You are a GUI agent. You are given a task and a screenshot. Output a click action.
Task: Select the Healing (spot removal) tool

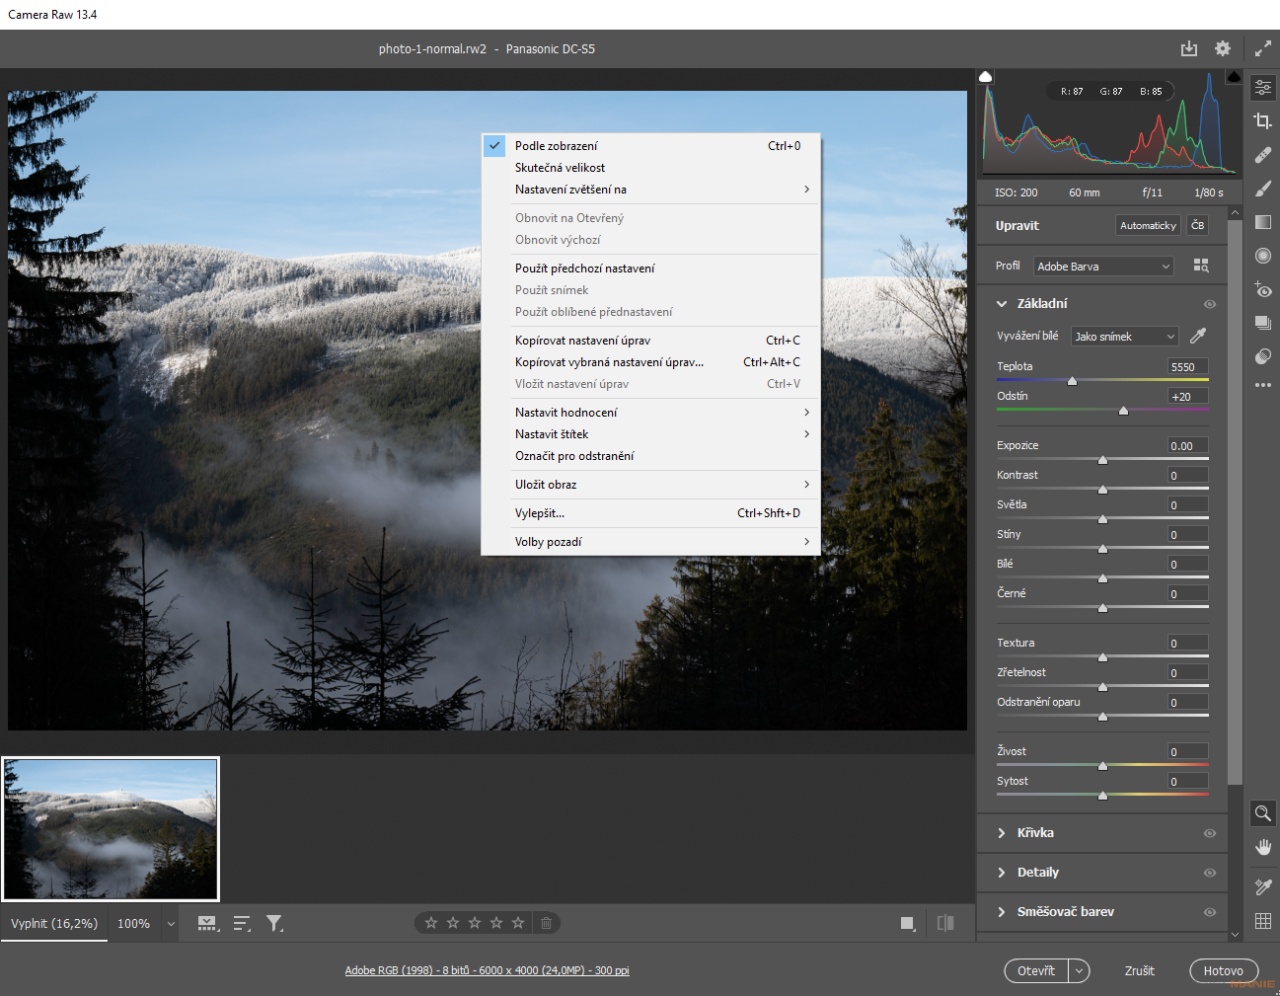pos(1263,155)
